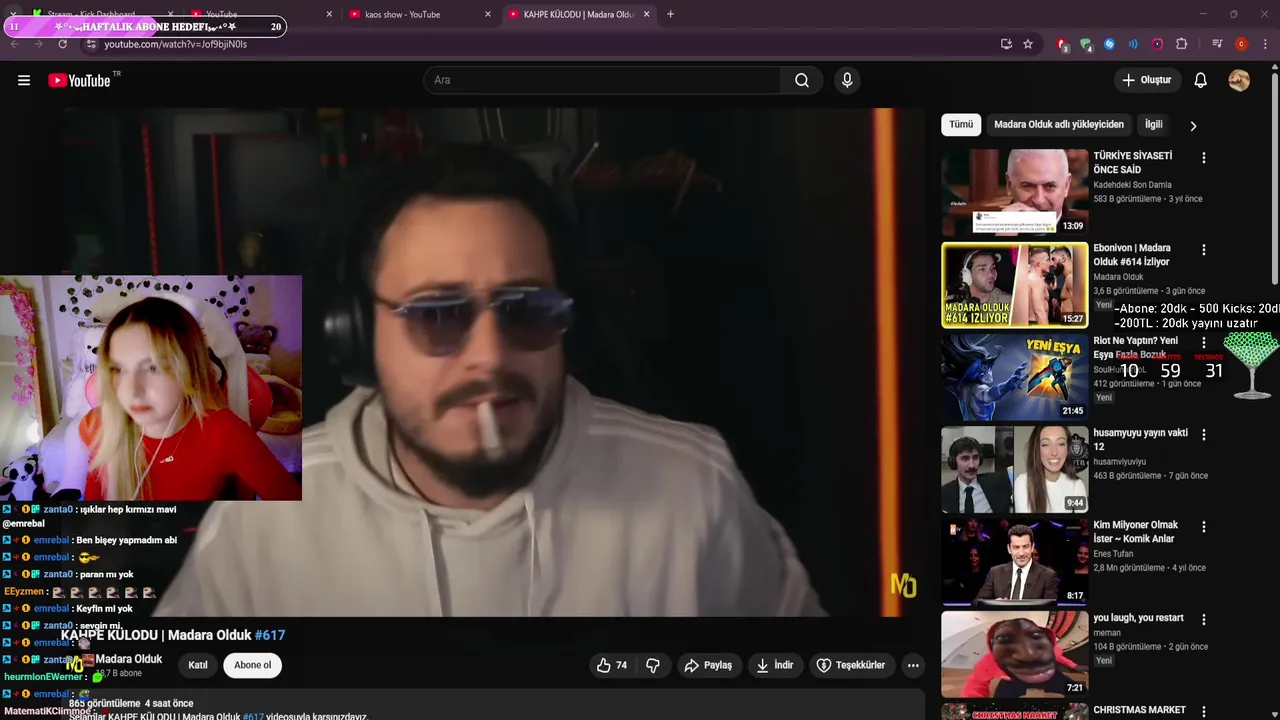Viewport: 1280px width, 720px height.
Task: Click the search magnifier button
Action: [x=802, y=80]
